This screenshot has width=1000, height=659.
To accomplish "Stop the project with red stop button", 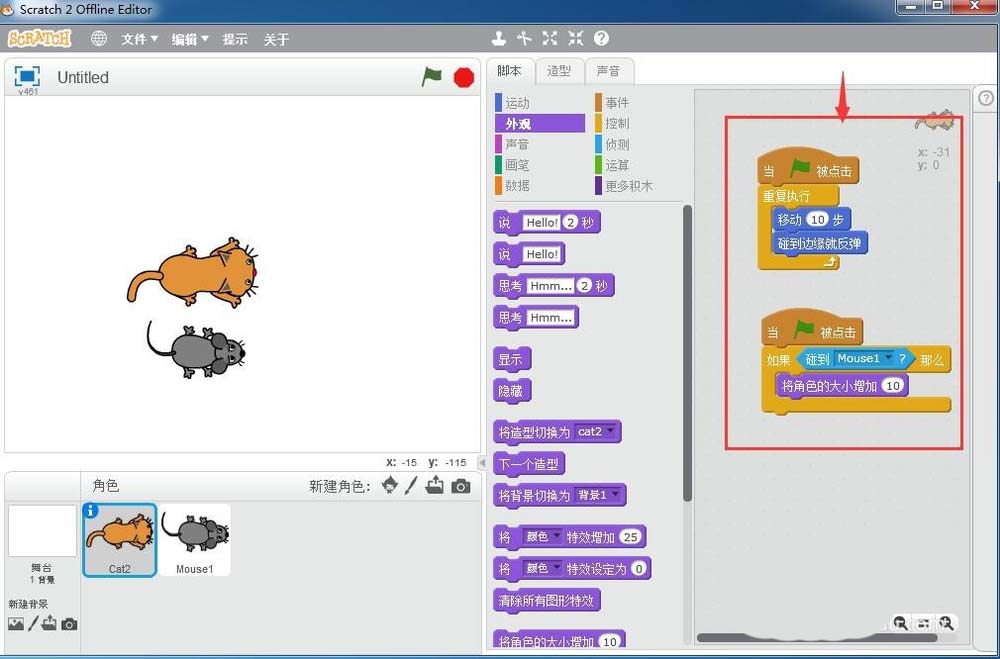I will (x=463, y=77).
